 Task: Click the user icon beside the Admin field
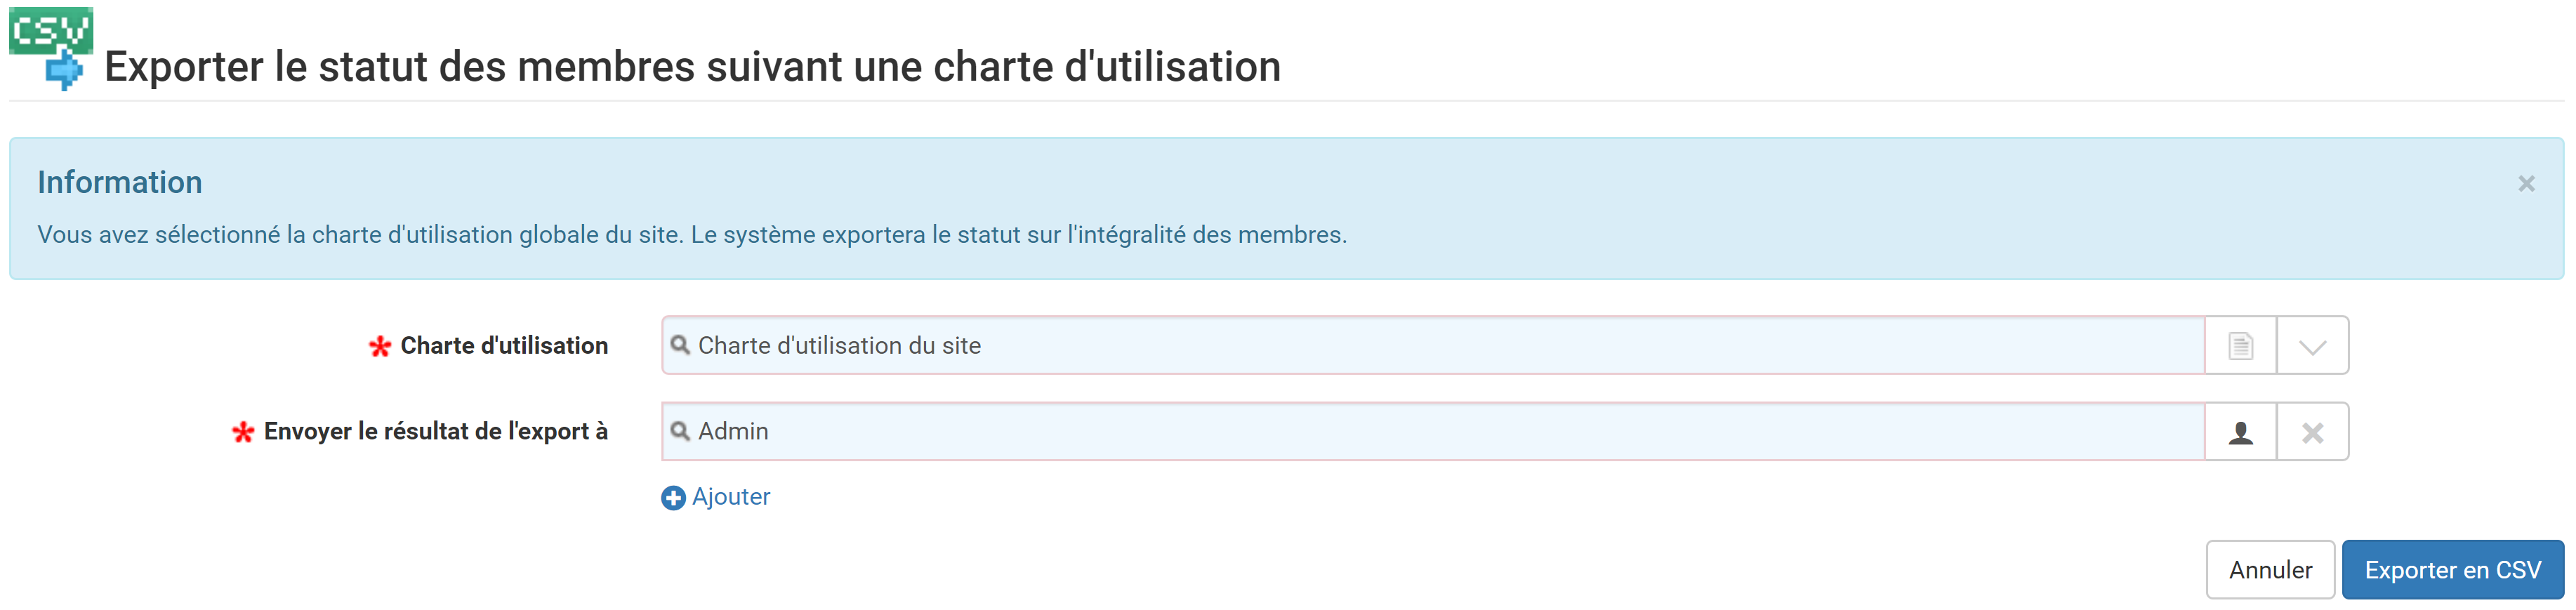click(x=2240, y=432)
